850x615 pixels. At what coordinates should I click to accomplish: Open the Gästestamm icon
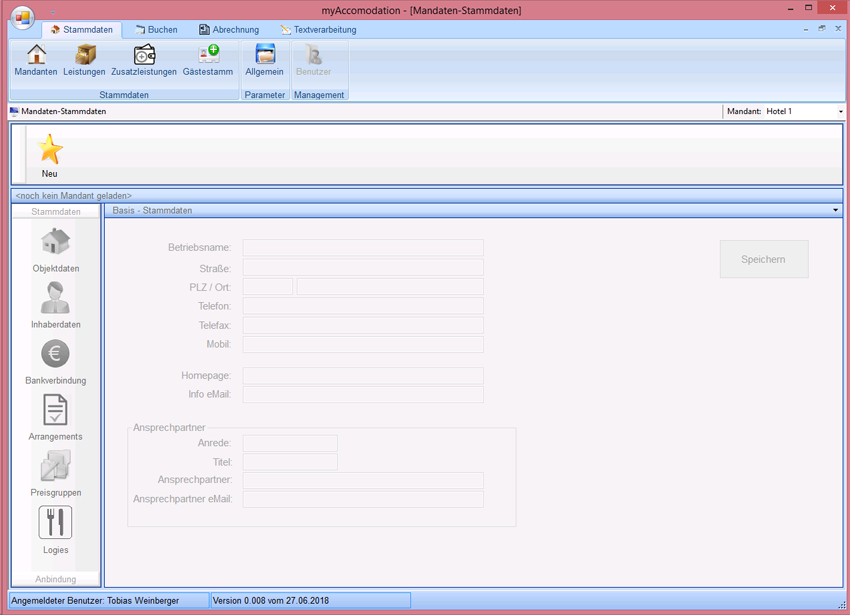(x=208, y=55)
